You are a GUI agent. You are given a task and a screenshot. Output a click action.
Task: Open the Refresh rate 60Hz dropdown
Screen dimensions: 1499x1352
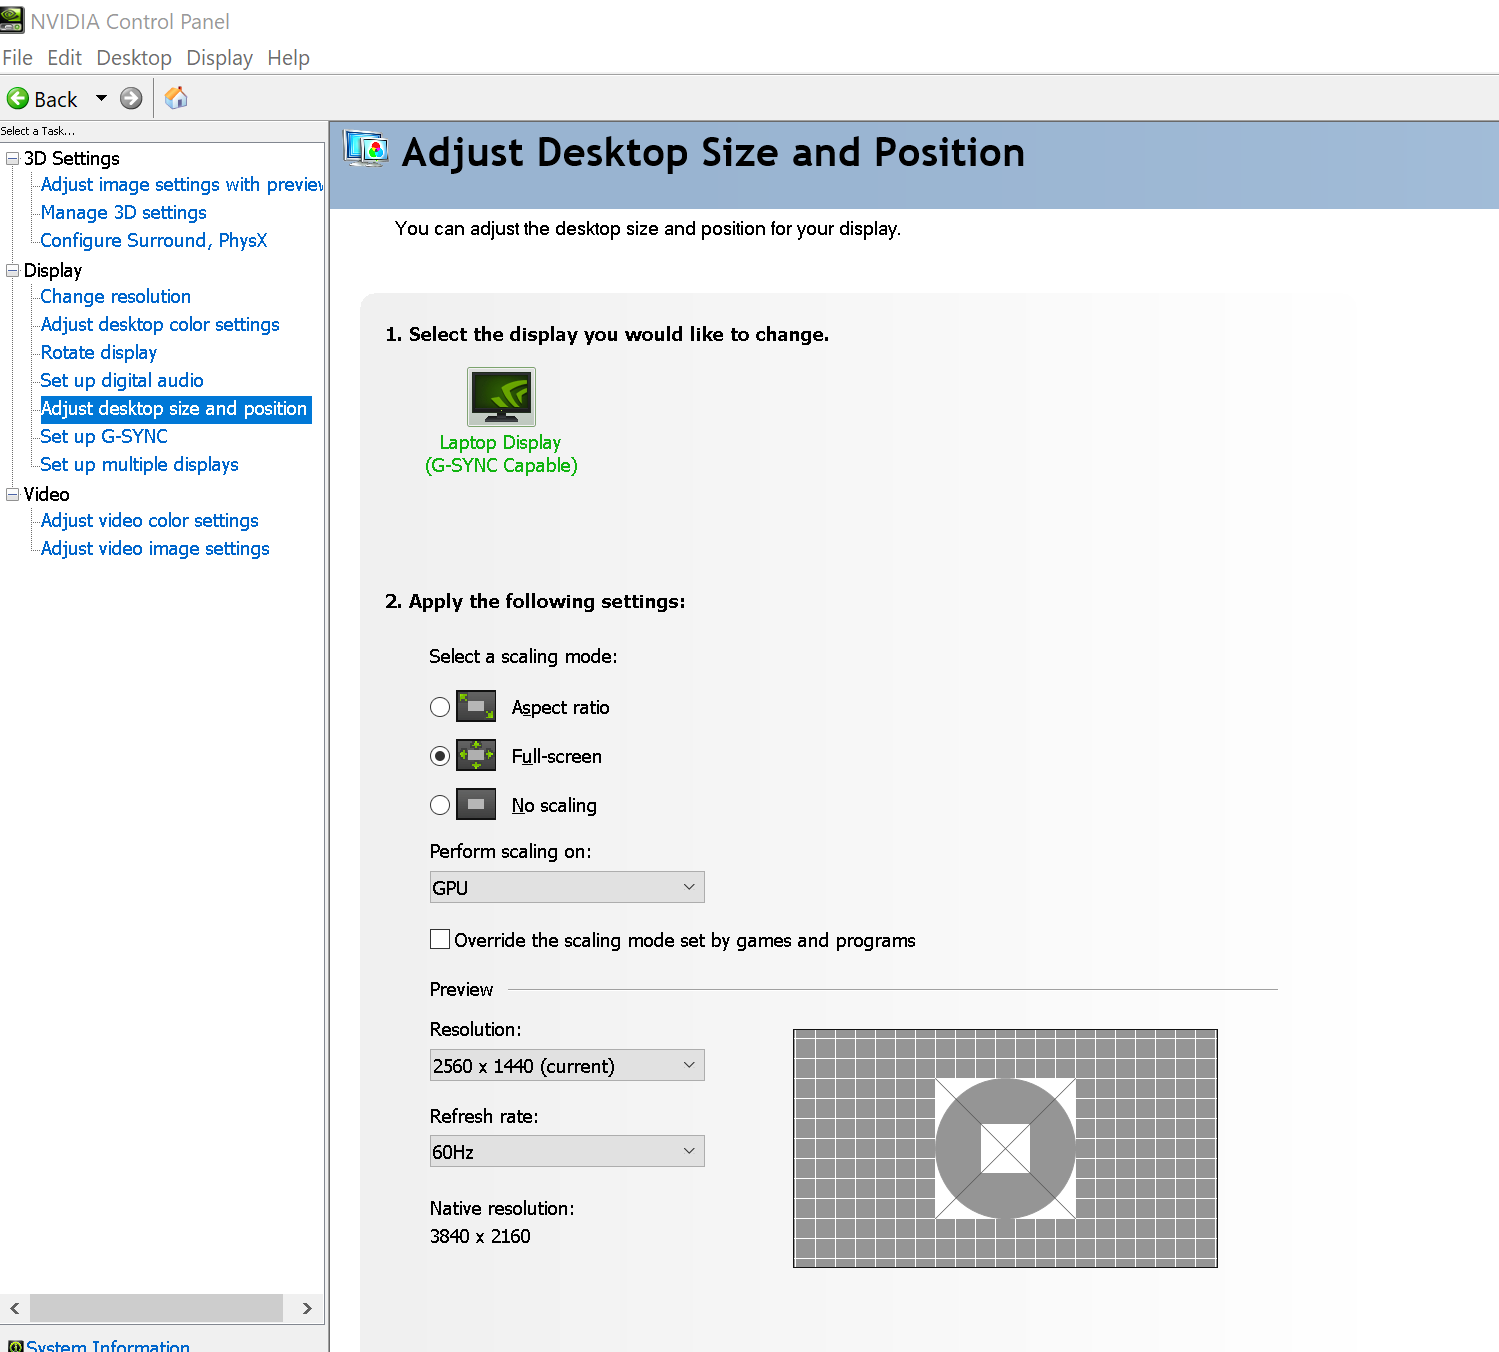pos(567,1151)
